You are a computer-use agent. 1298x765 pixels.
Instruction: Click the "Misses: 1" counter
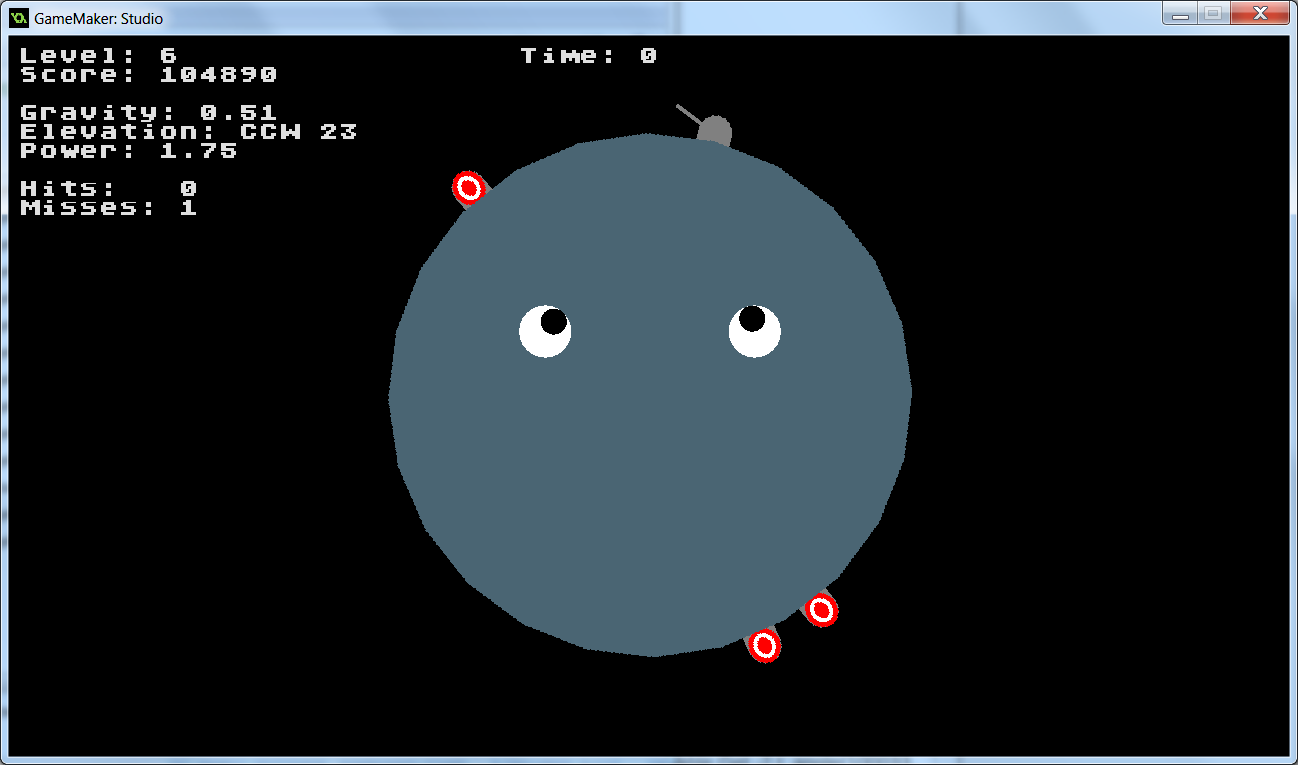coord(108,208)
